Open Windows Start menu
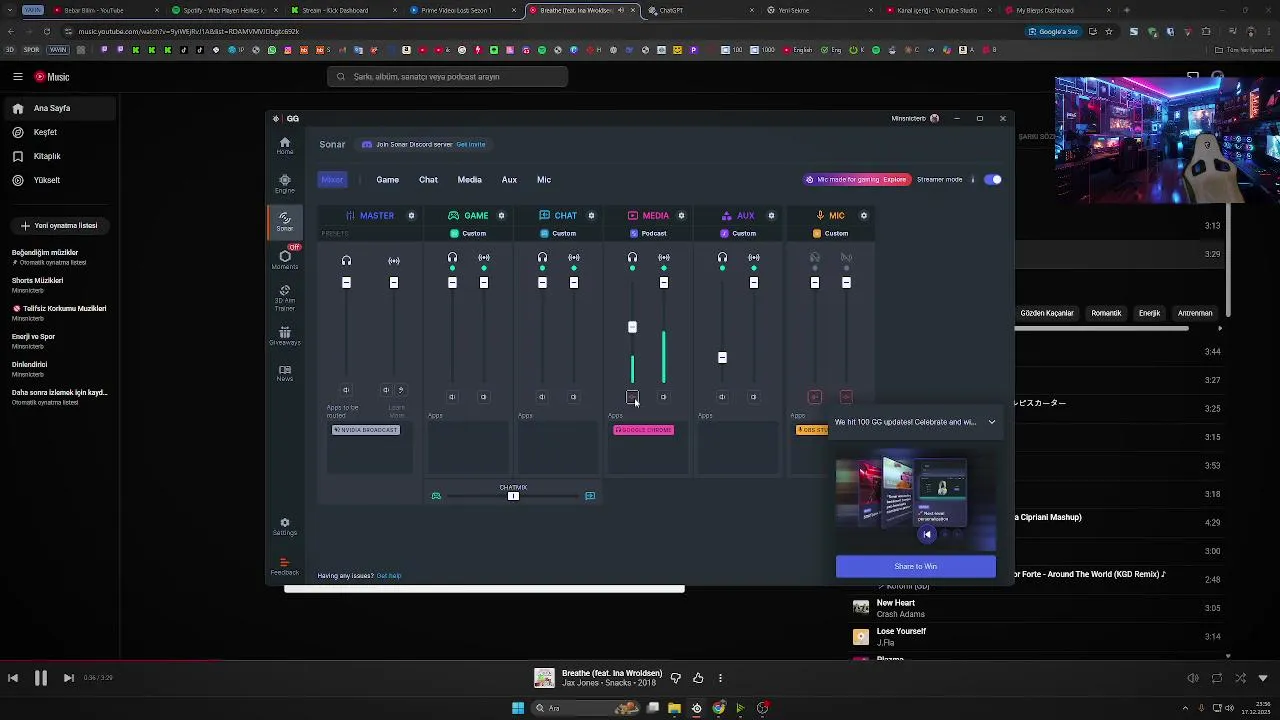1280x720 pixels. click(518, 708)
